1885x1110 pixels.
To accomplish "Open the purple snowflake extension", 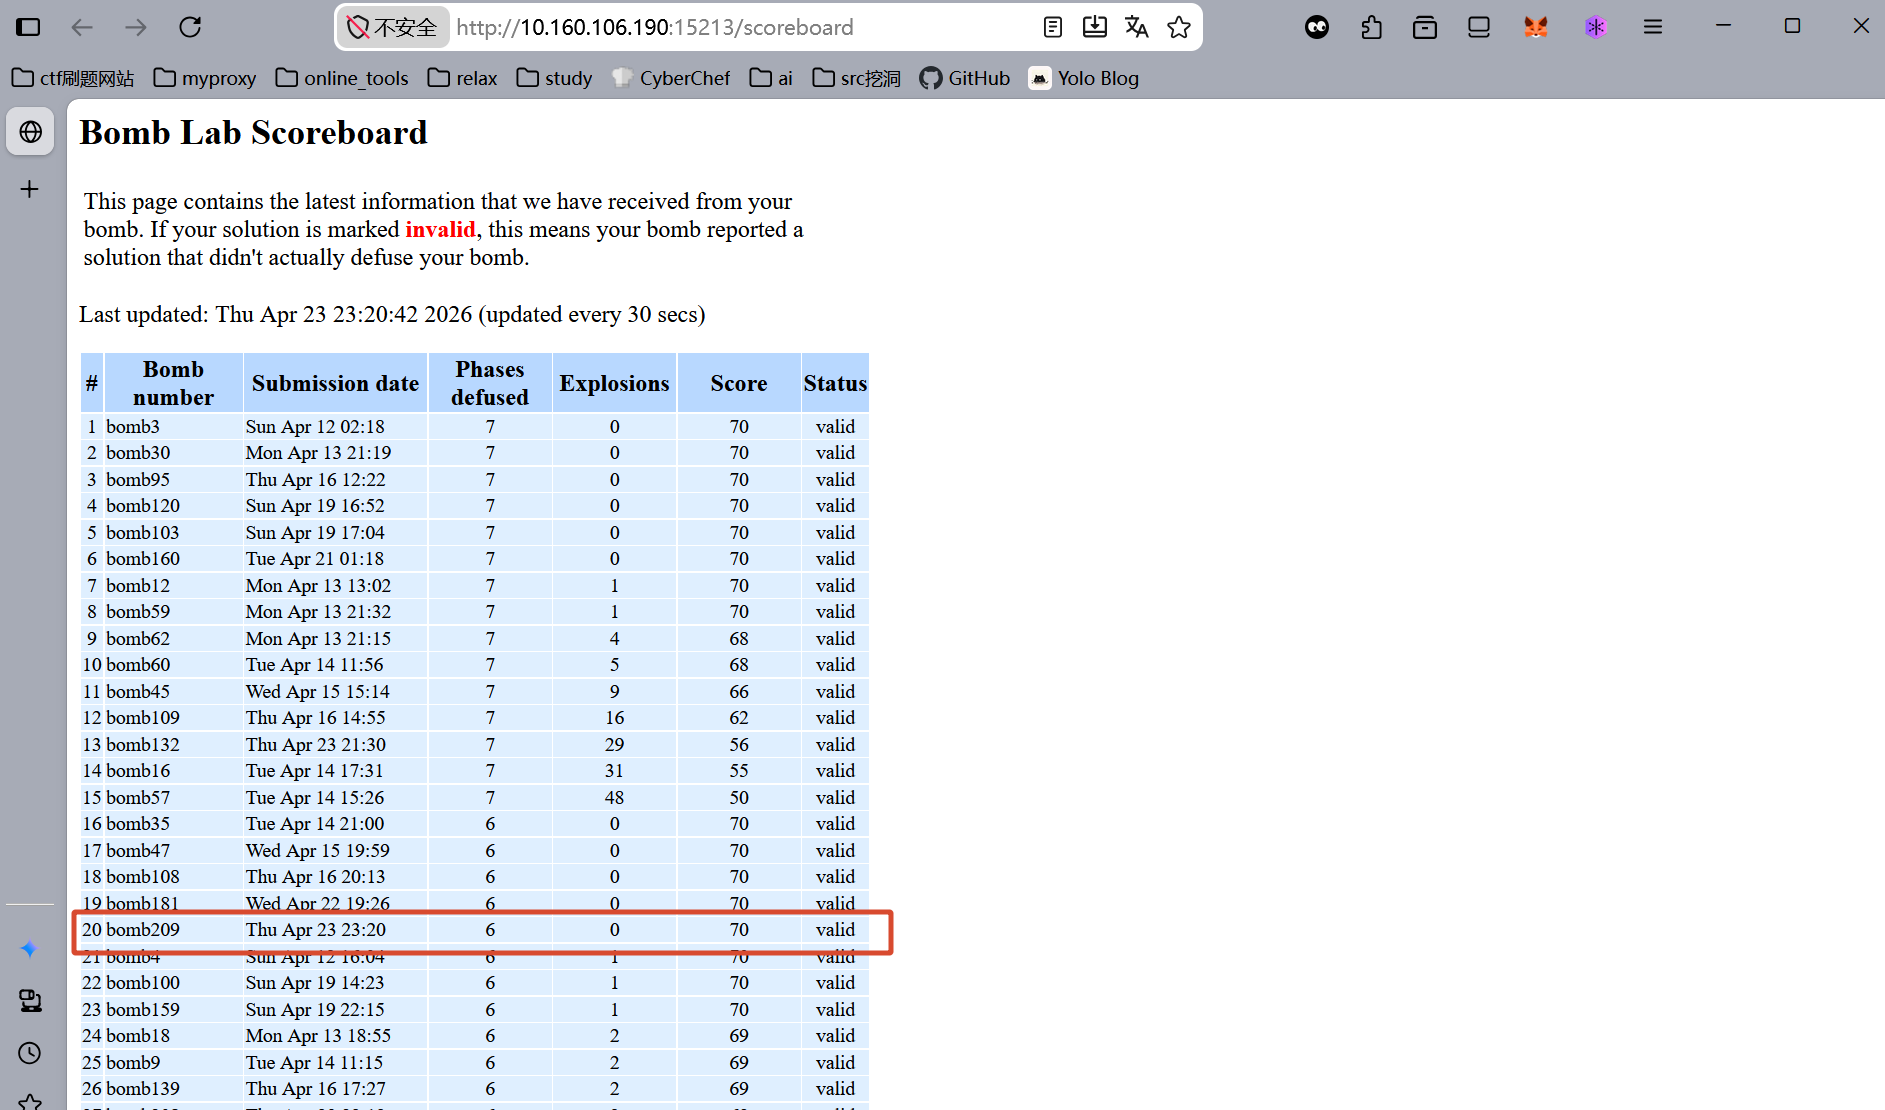I will 1595,27.
